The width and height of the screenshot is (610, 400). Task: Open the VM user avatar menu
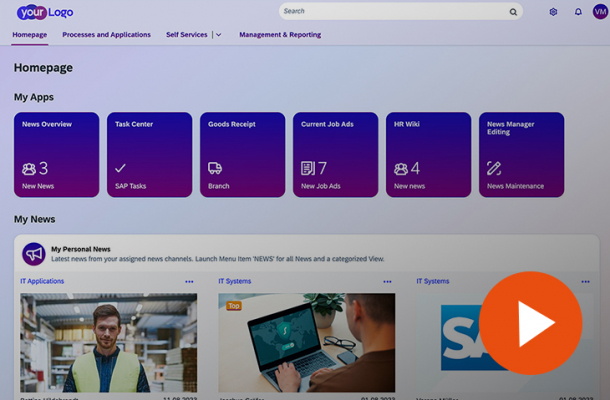pos(600,12)
